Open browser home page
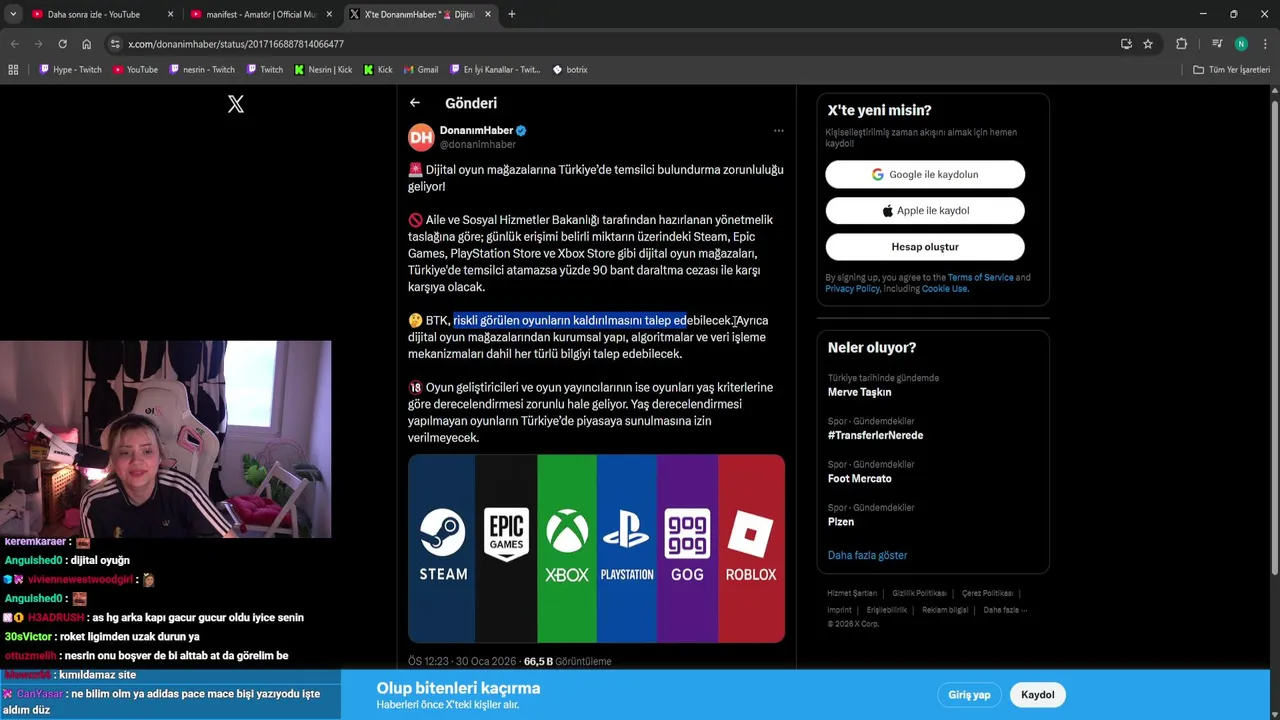This screenshot has height=720, width=1280. point(86,44)
